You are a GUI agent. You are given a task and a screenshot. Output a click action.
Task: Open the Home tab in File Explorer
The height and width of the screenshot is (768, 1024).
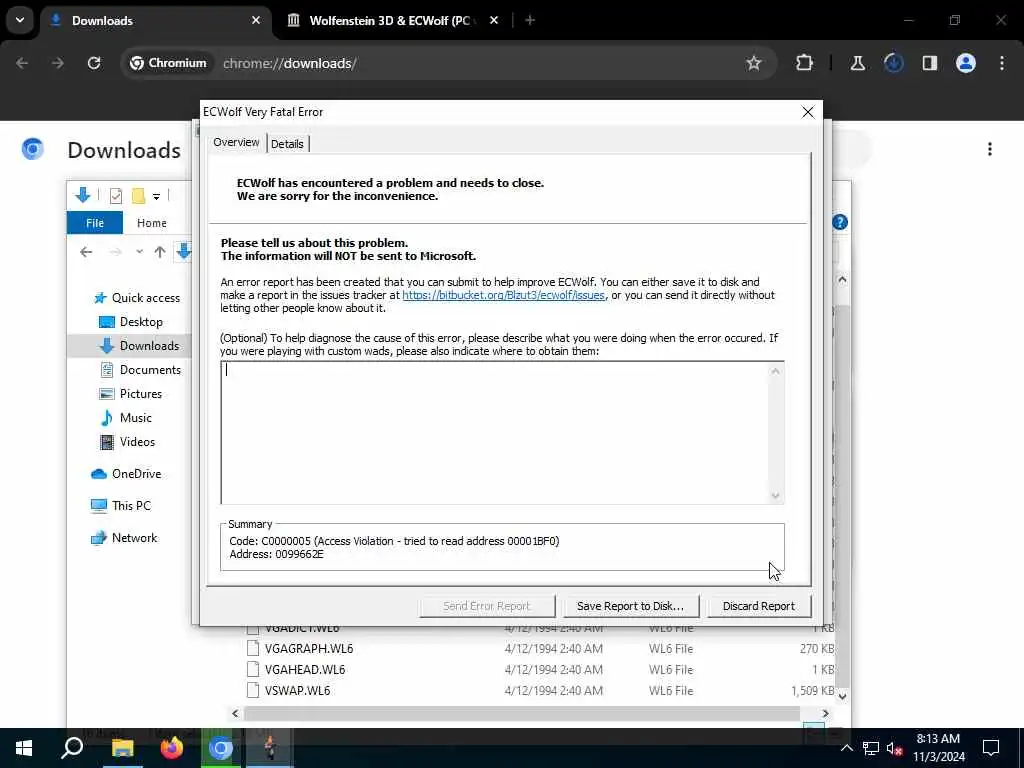(152, 223)
